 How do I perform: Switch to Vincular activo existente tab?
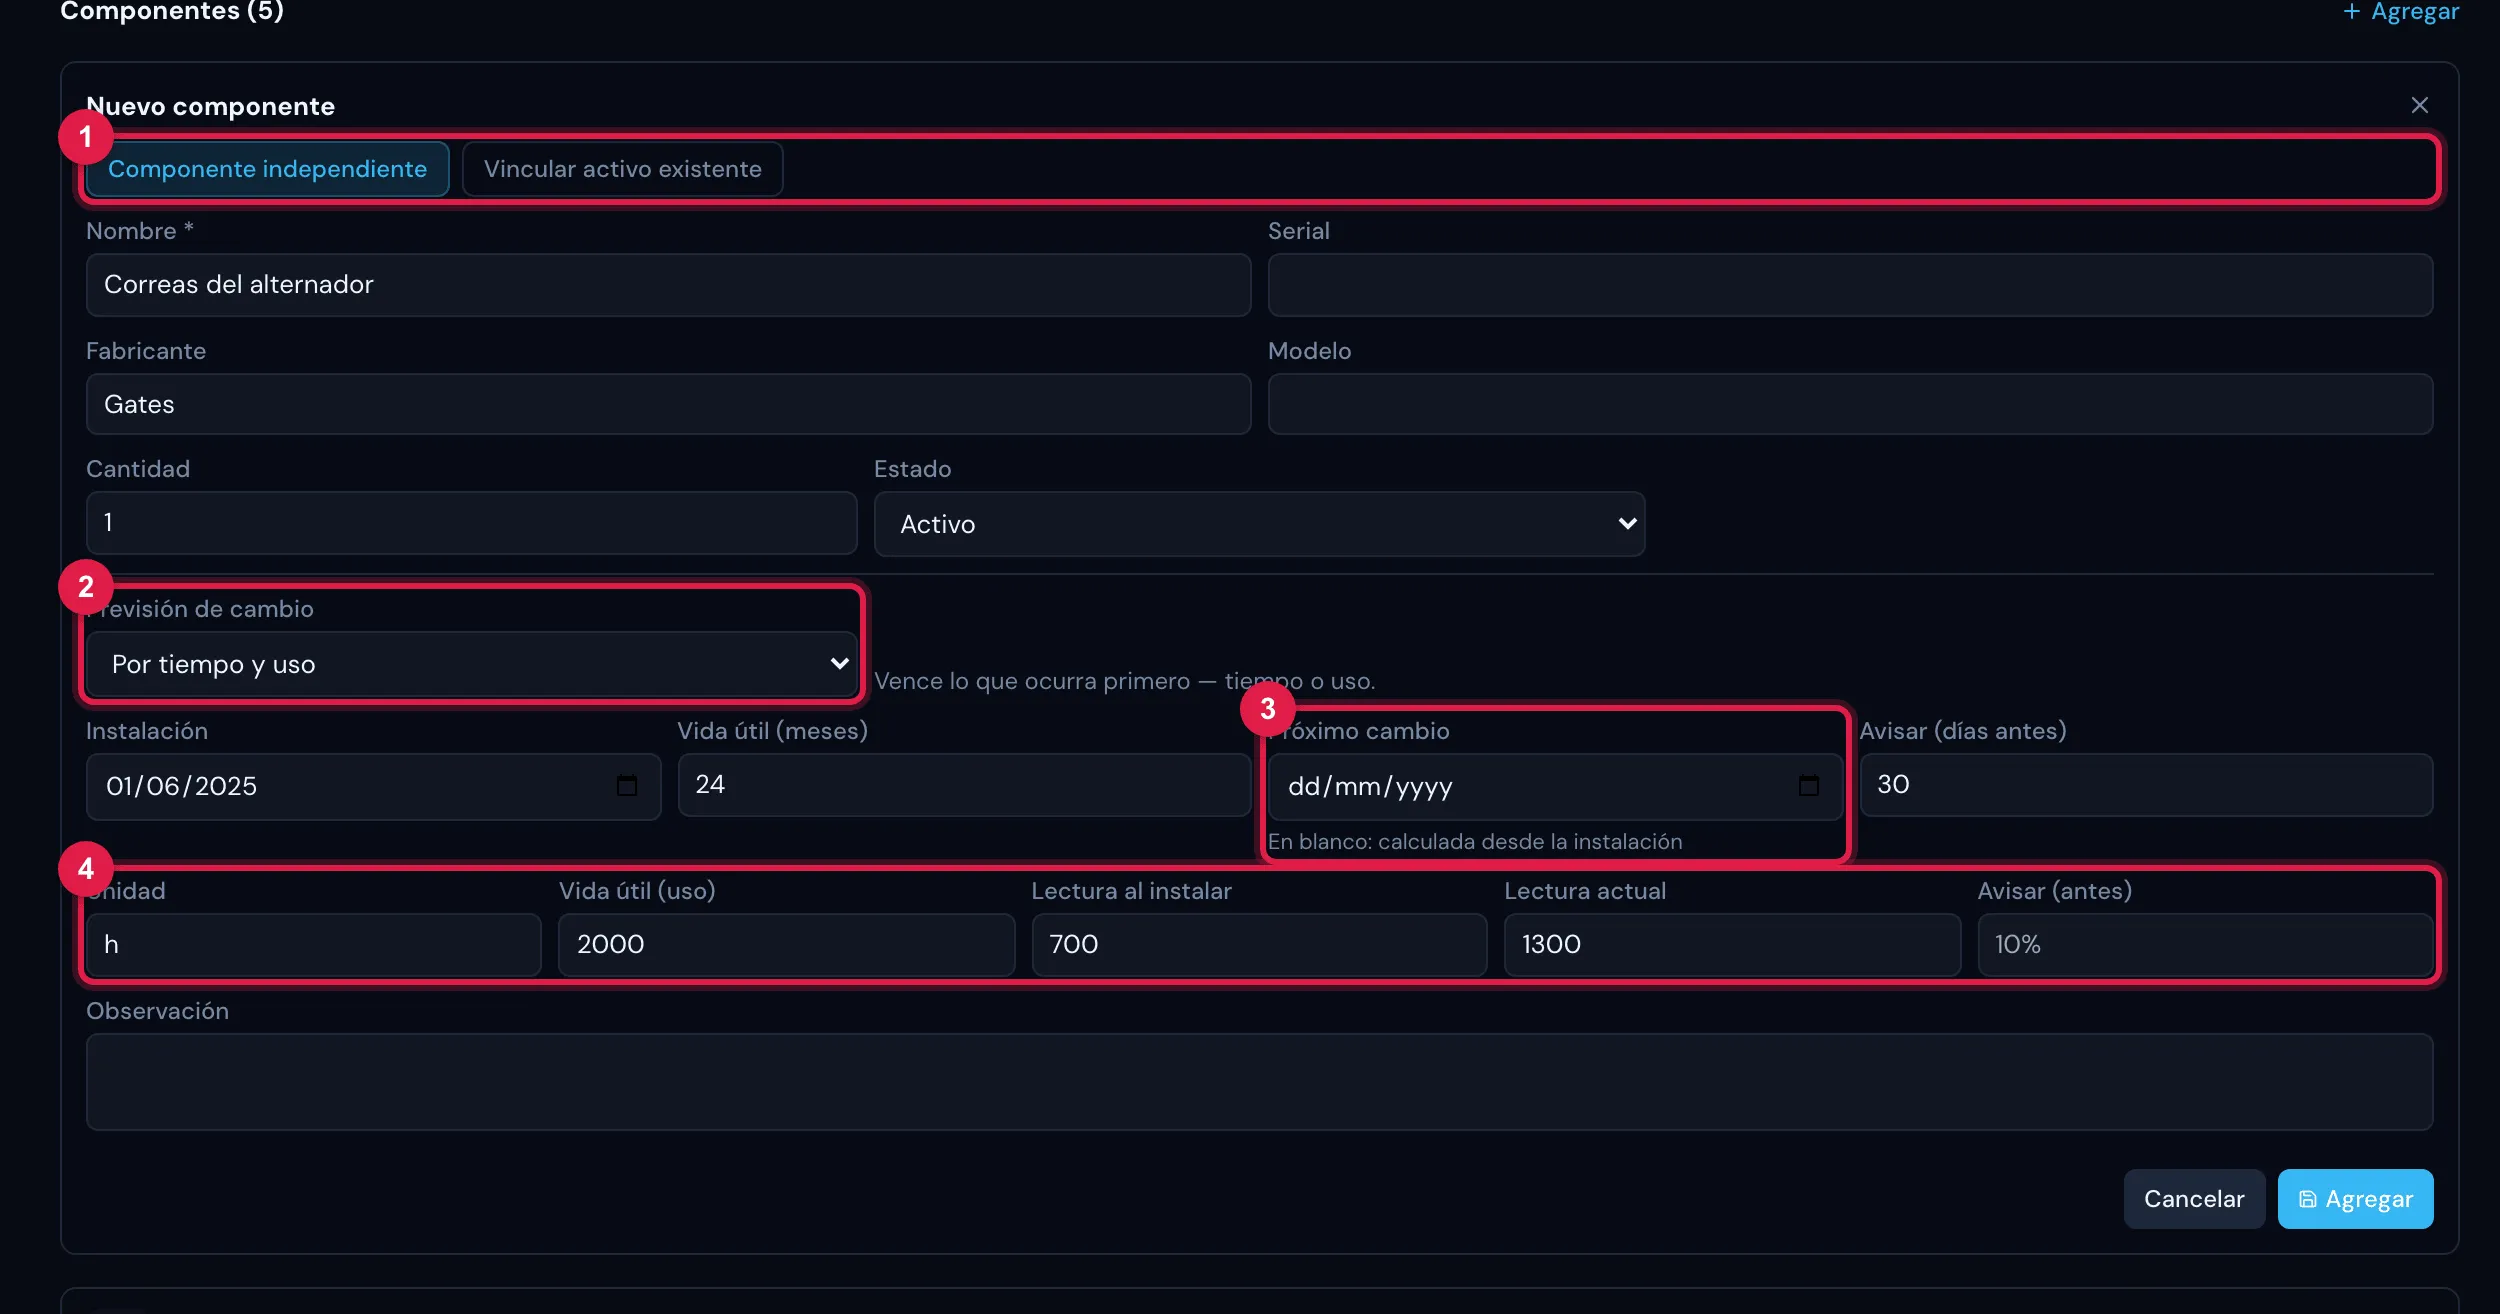point(622,169)
